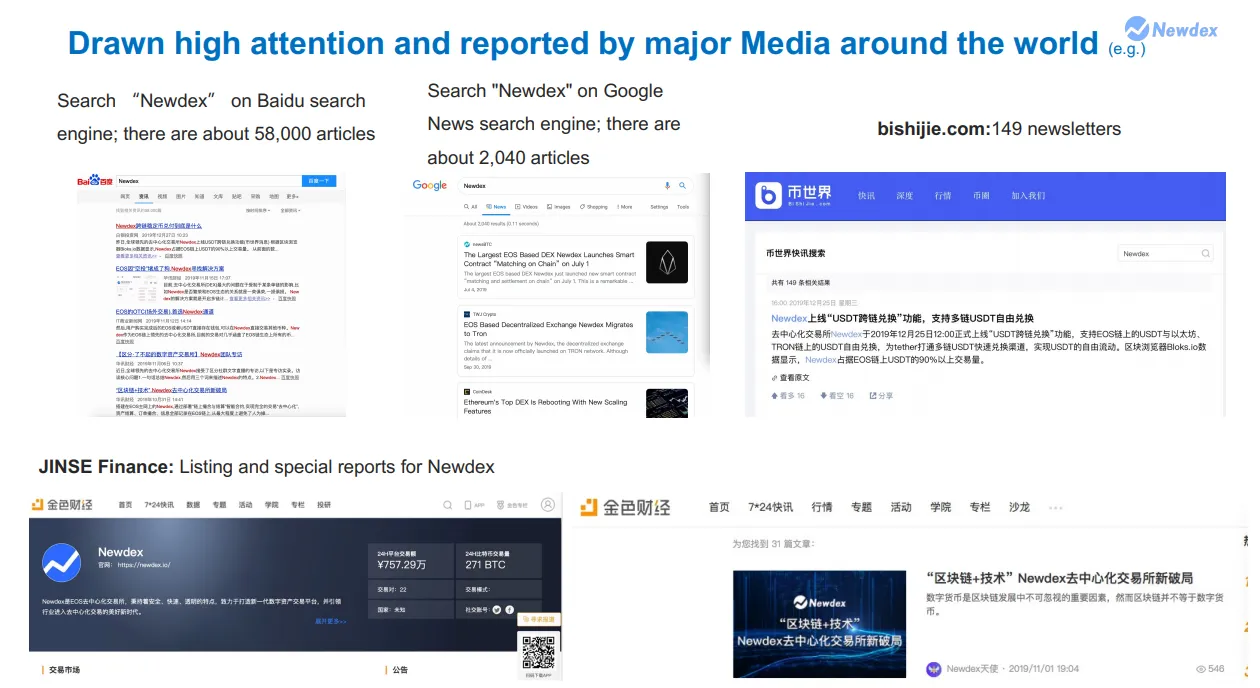Image resolution: width=1260 pixels, height=688 pixels.
Task: Click light Jinse Finance logo
Action: point(626,507)
